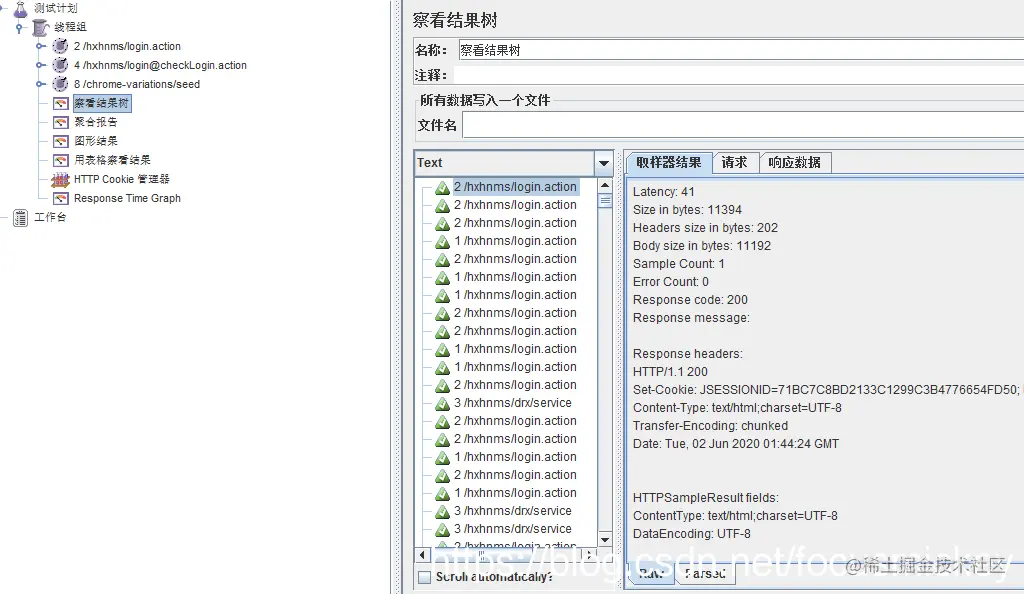This screenshot has width=1024, height=594.
Task: Switch to the 取样器结果 tab
Action: 669,163
